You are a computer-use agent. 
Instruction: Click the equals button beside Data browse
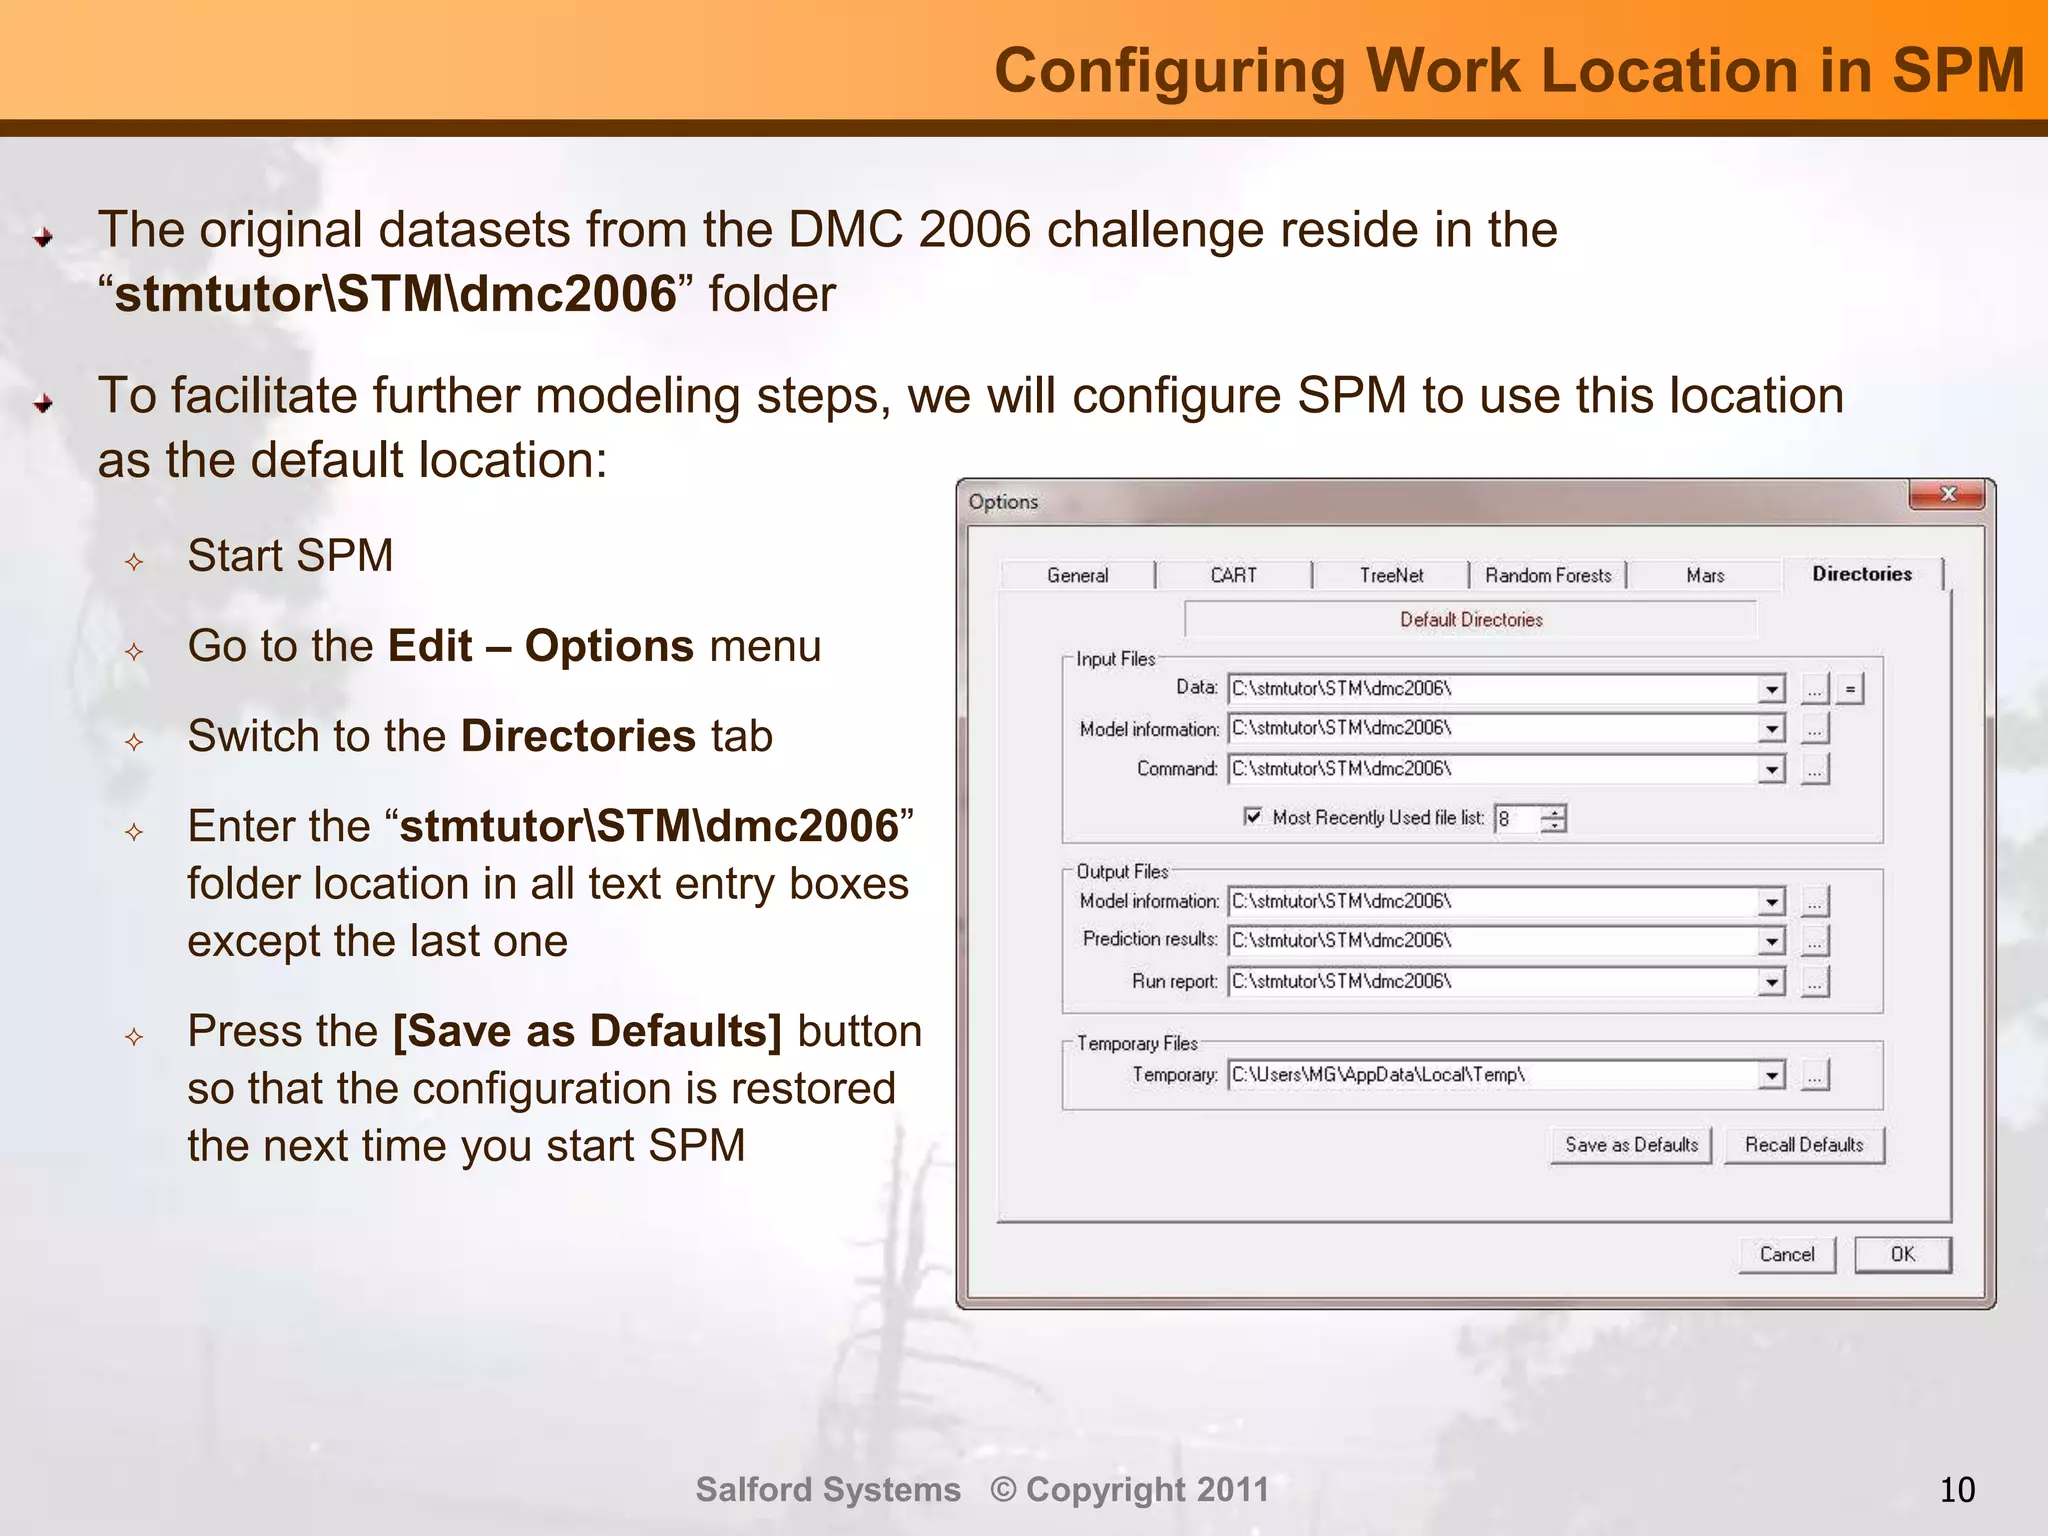click(x=1850, y=689)
